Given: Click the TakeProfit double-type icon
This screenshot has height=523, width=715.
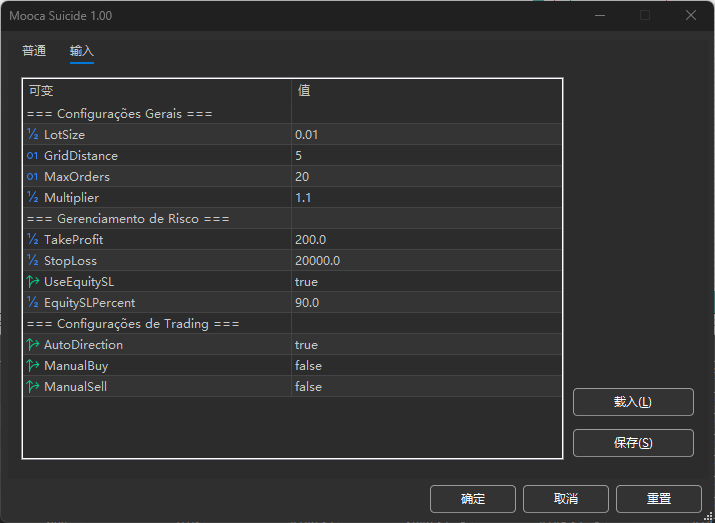Looking at the screenshot, I should (x=33, y=240).
